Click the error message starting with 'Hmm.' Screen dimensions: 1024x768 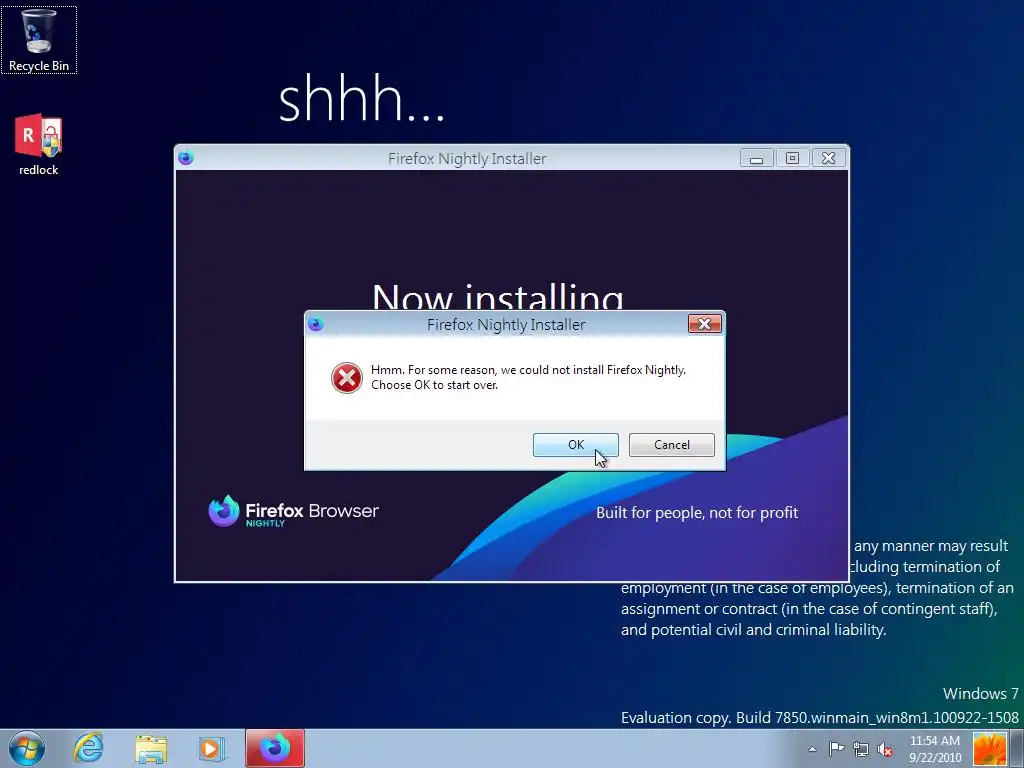(x=528, y=377)
